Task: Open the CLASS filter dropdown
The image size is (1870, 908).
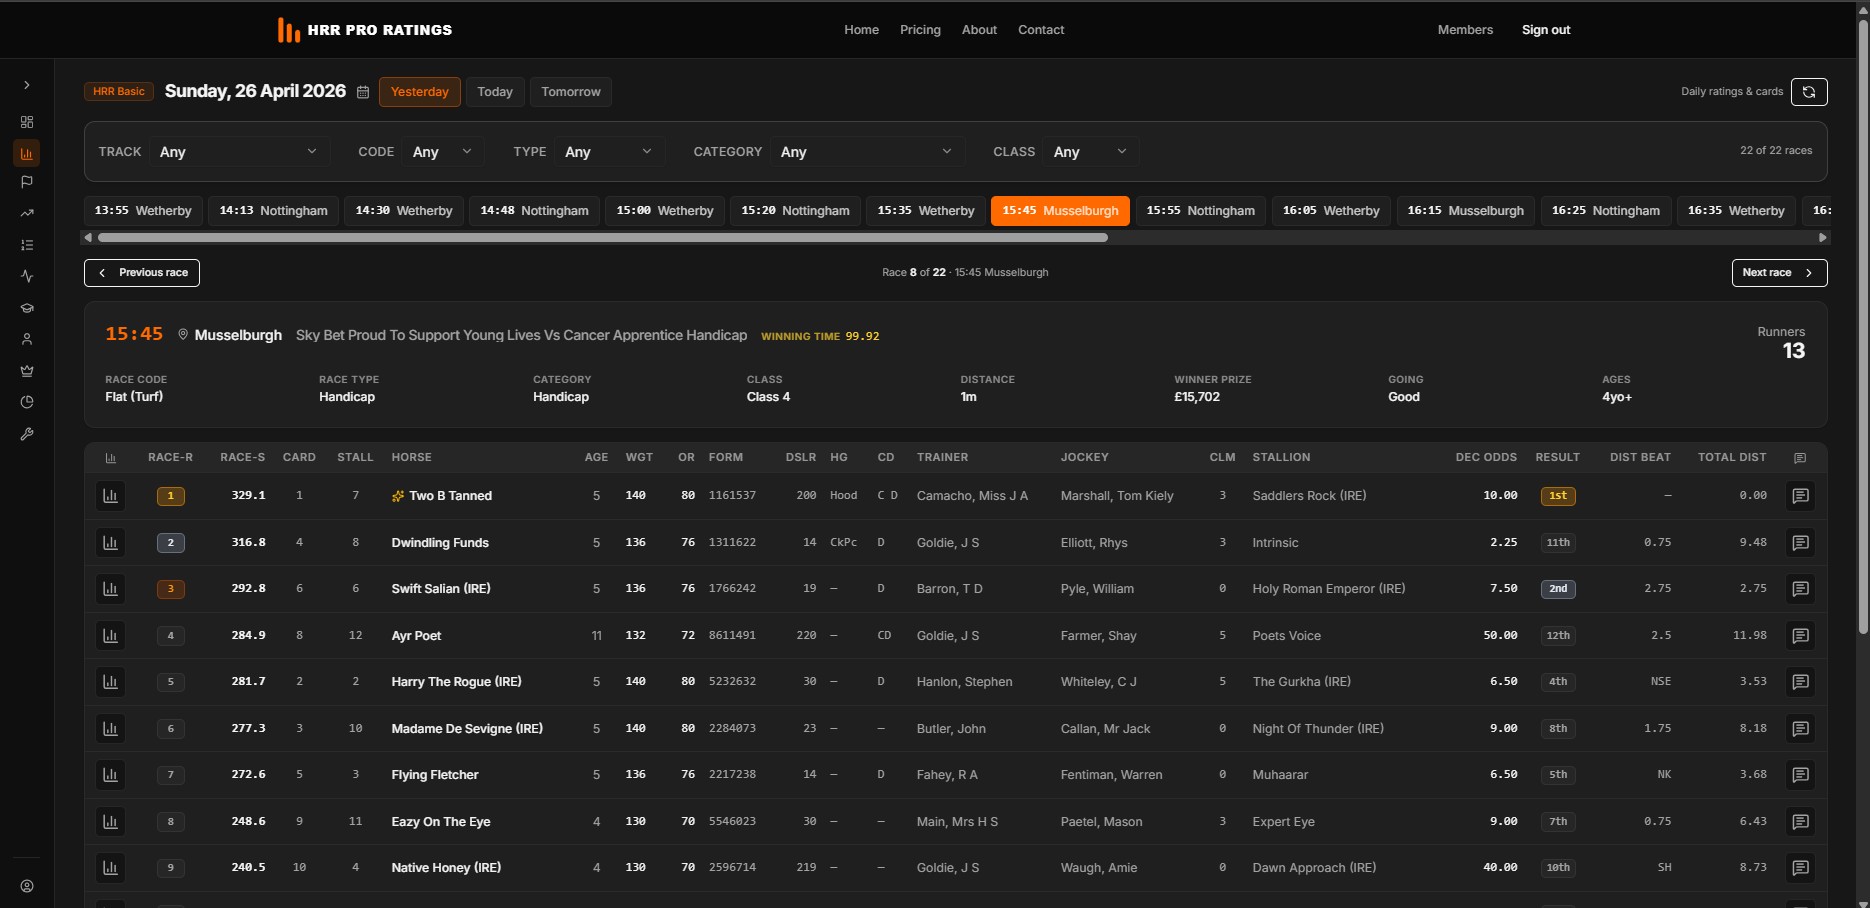Action: 1090,152
